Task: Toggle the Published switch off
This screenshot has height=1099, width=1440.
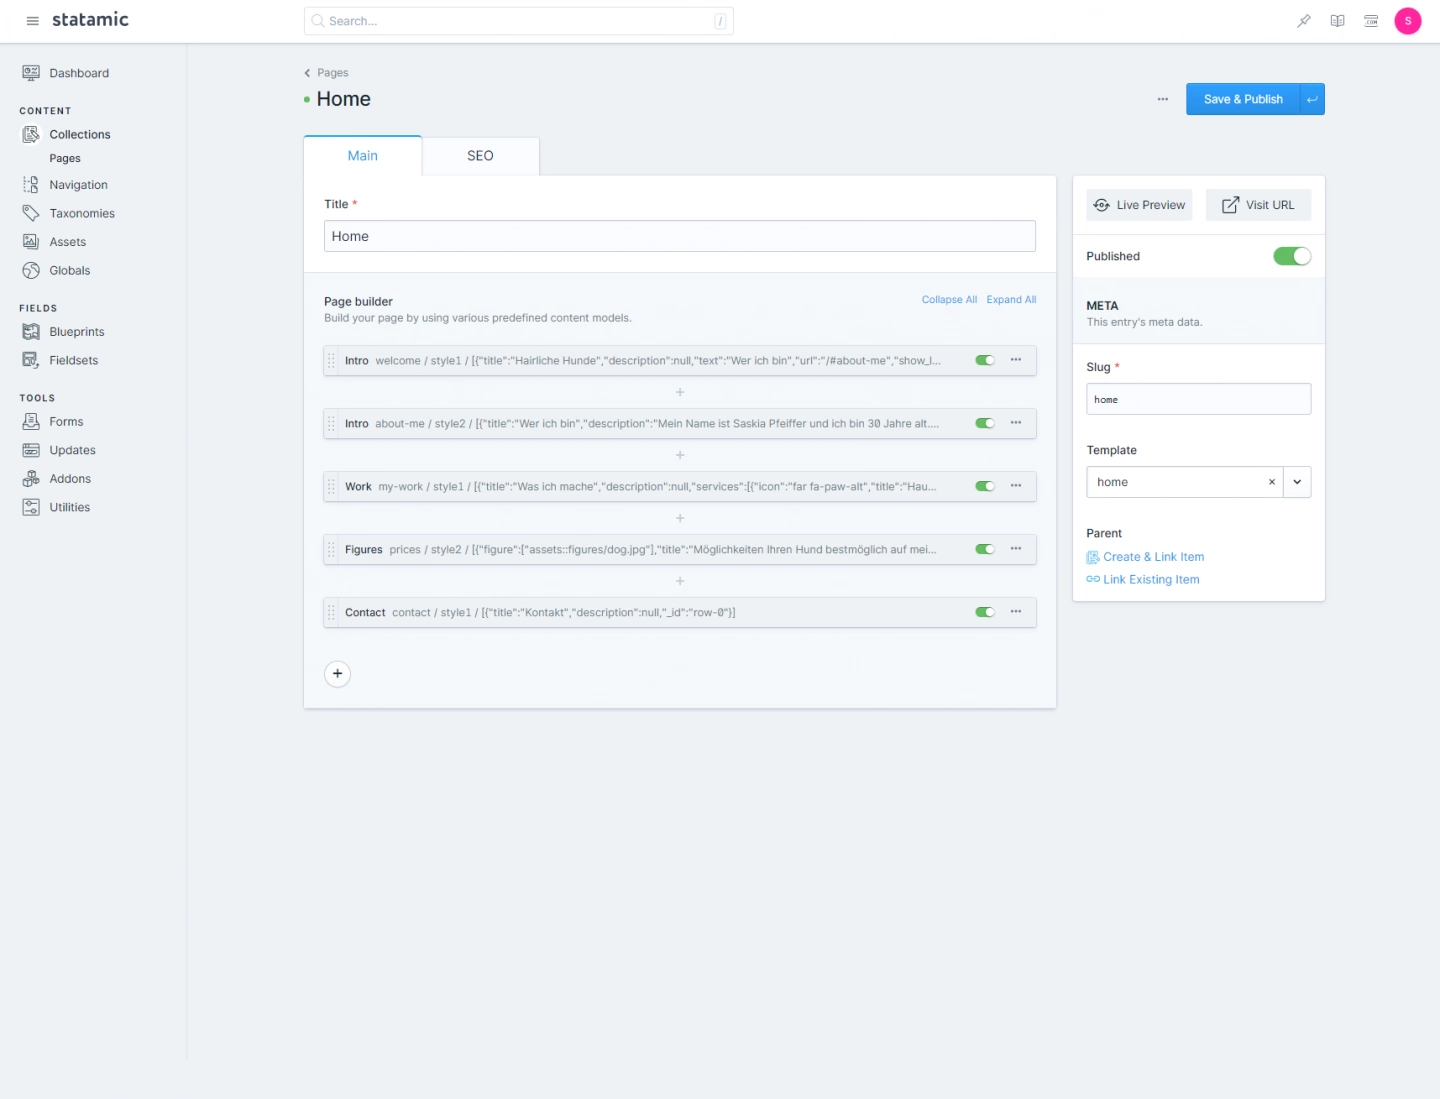Action: [x=1291, y=256]
